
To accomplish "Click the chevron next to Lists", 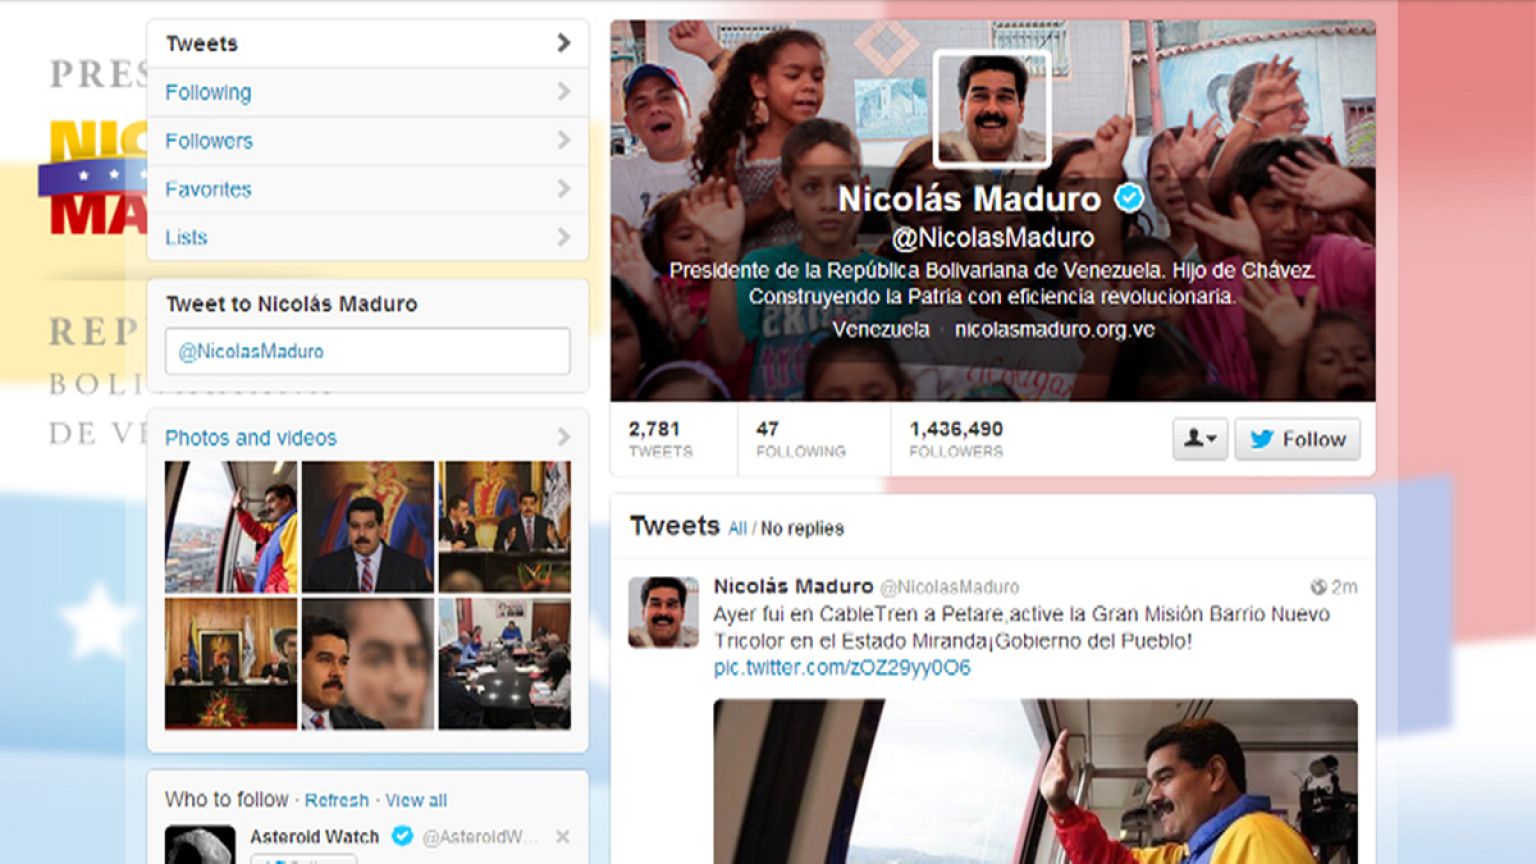I will tap(564, 237).
